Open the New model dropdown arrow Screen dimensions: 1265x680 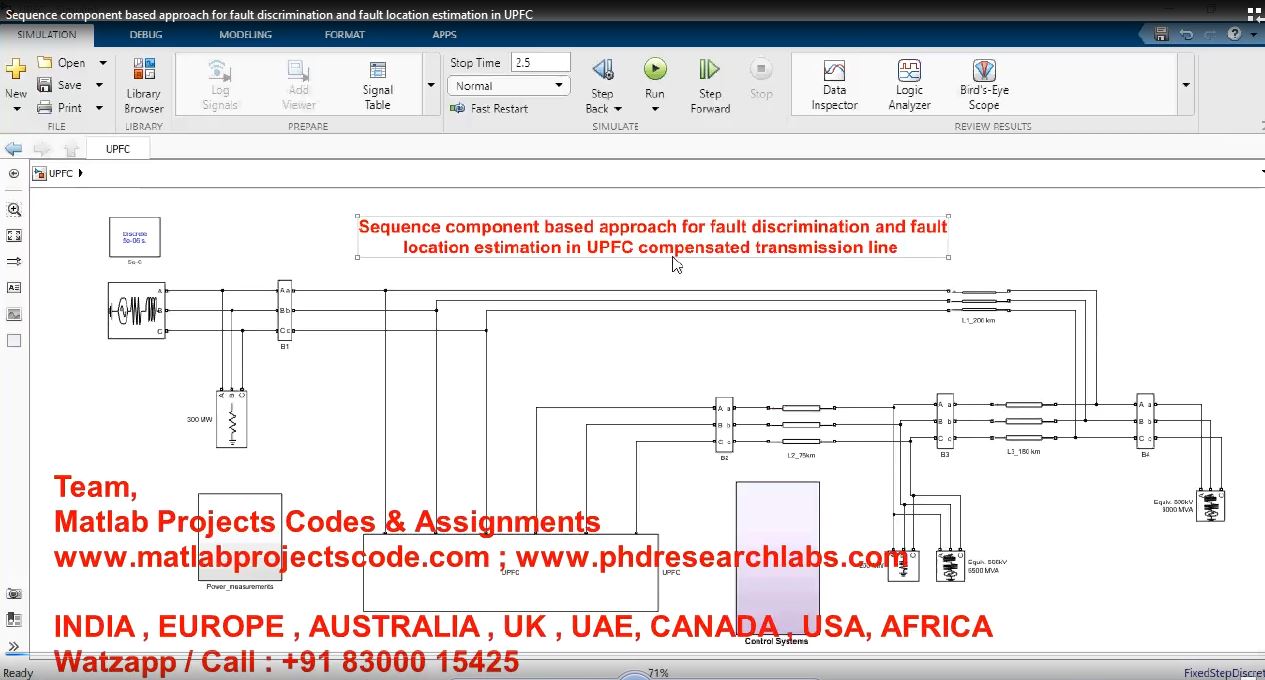pos(16,108)
